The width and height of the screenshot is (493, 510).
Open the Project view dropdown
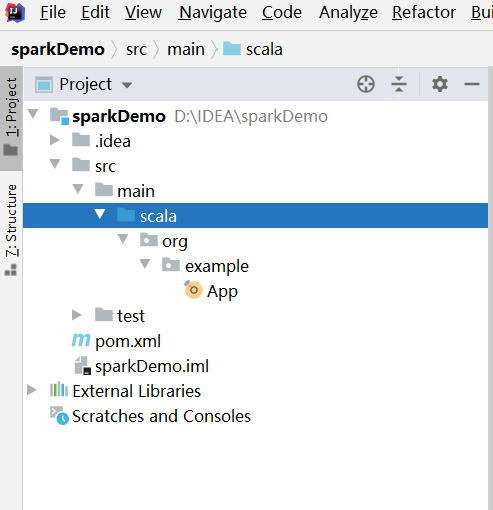tap(127, 85)
